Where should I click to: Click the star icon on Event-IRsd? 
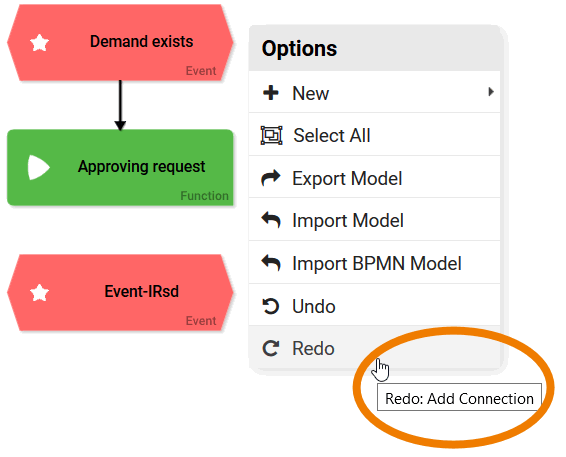(39, 293)
